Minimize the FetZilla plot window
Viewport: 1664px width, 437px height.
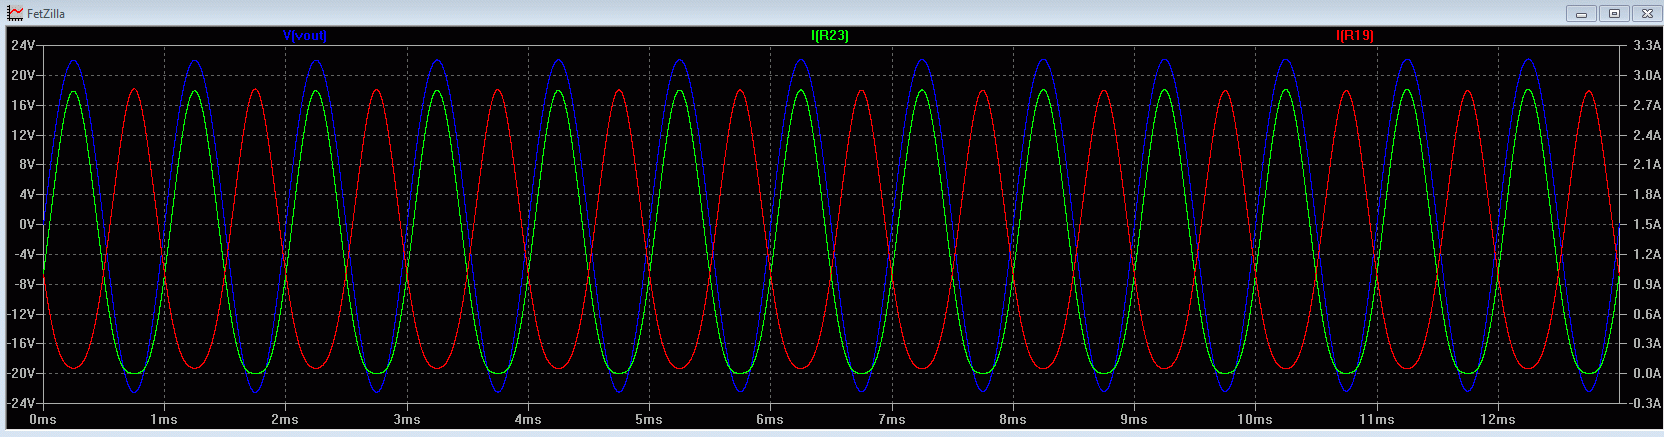[x=1582, y=14]
